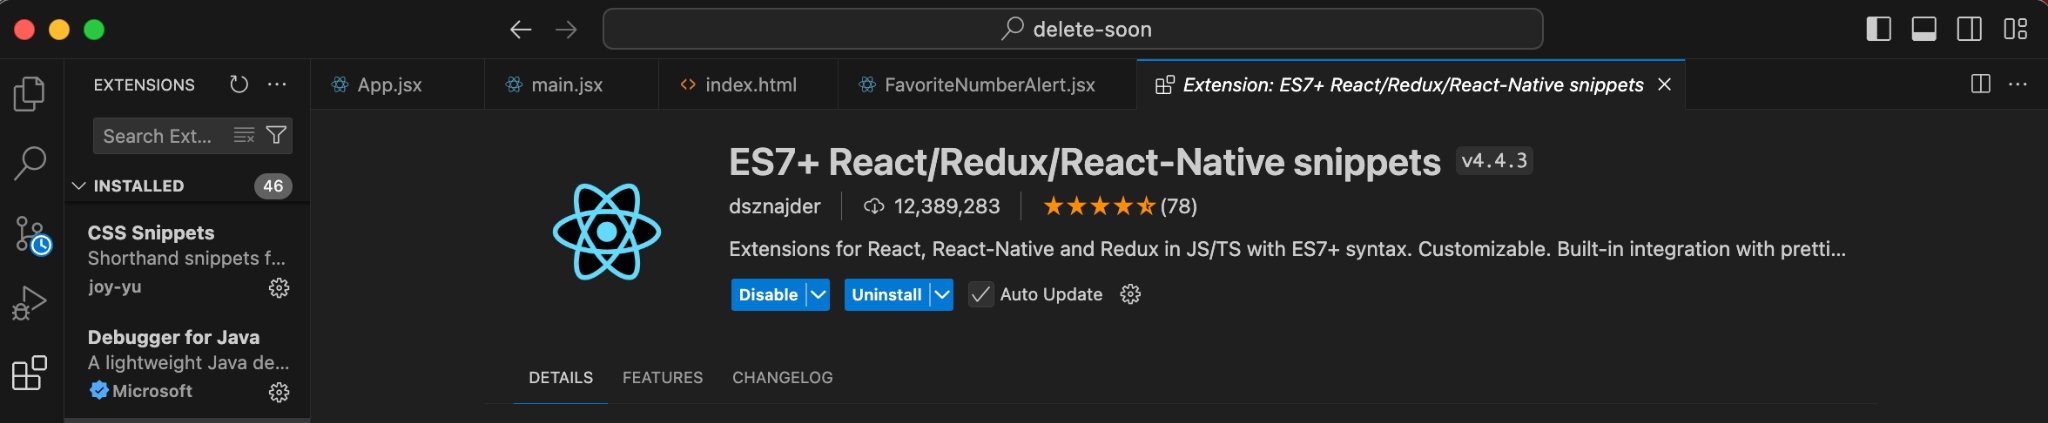Refresh the extensions list
Image resolution: width=2048 pixels, height=423 pixels.
click(238, 85)
